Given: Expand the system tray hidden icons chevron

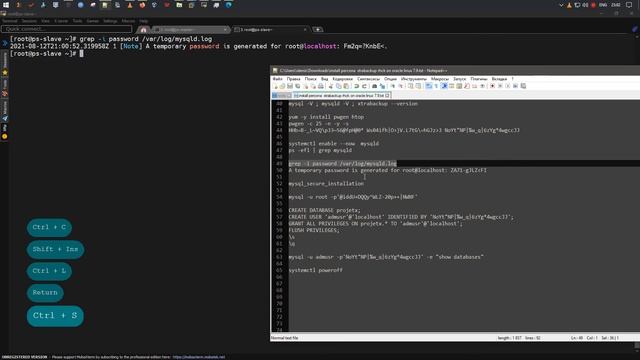Looking at the screenshot, I should pyautogui.click(x=561, y=5).
